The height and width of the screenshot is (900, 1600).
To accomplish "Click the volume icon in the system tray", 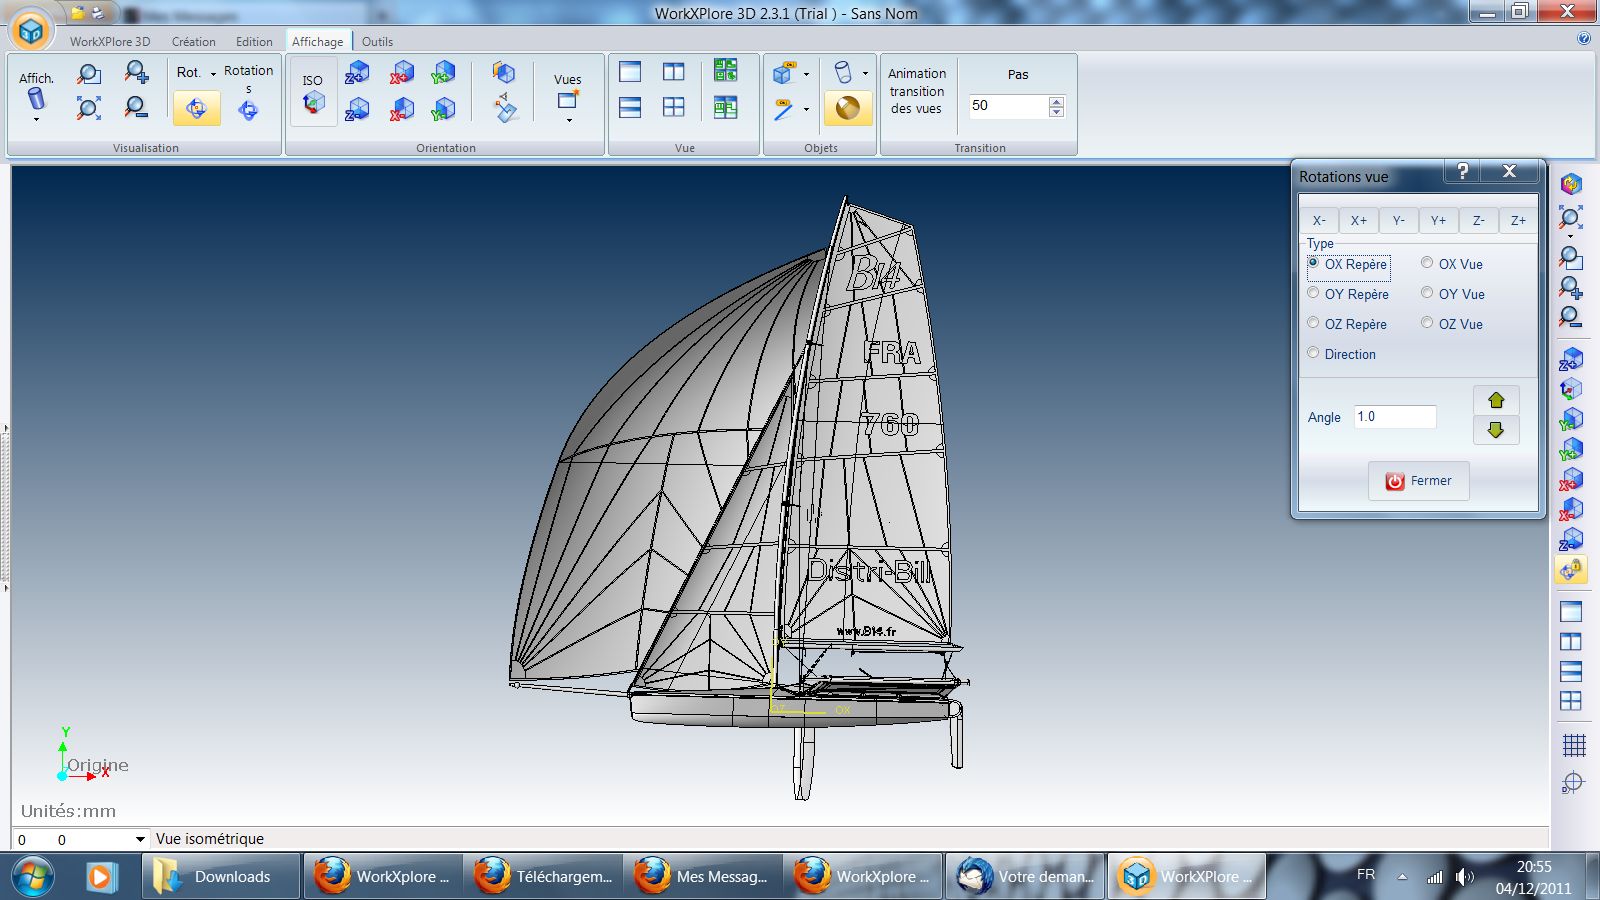I will click(x=1464, y=877).
